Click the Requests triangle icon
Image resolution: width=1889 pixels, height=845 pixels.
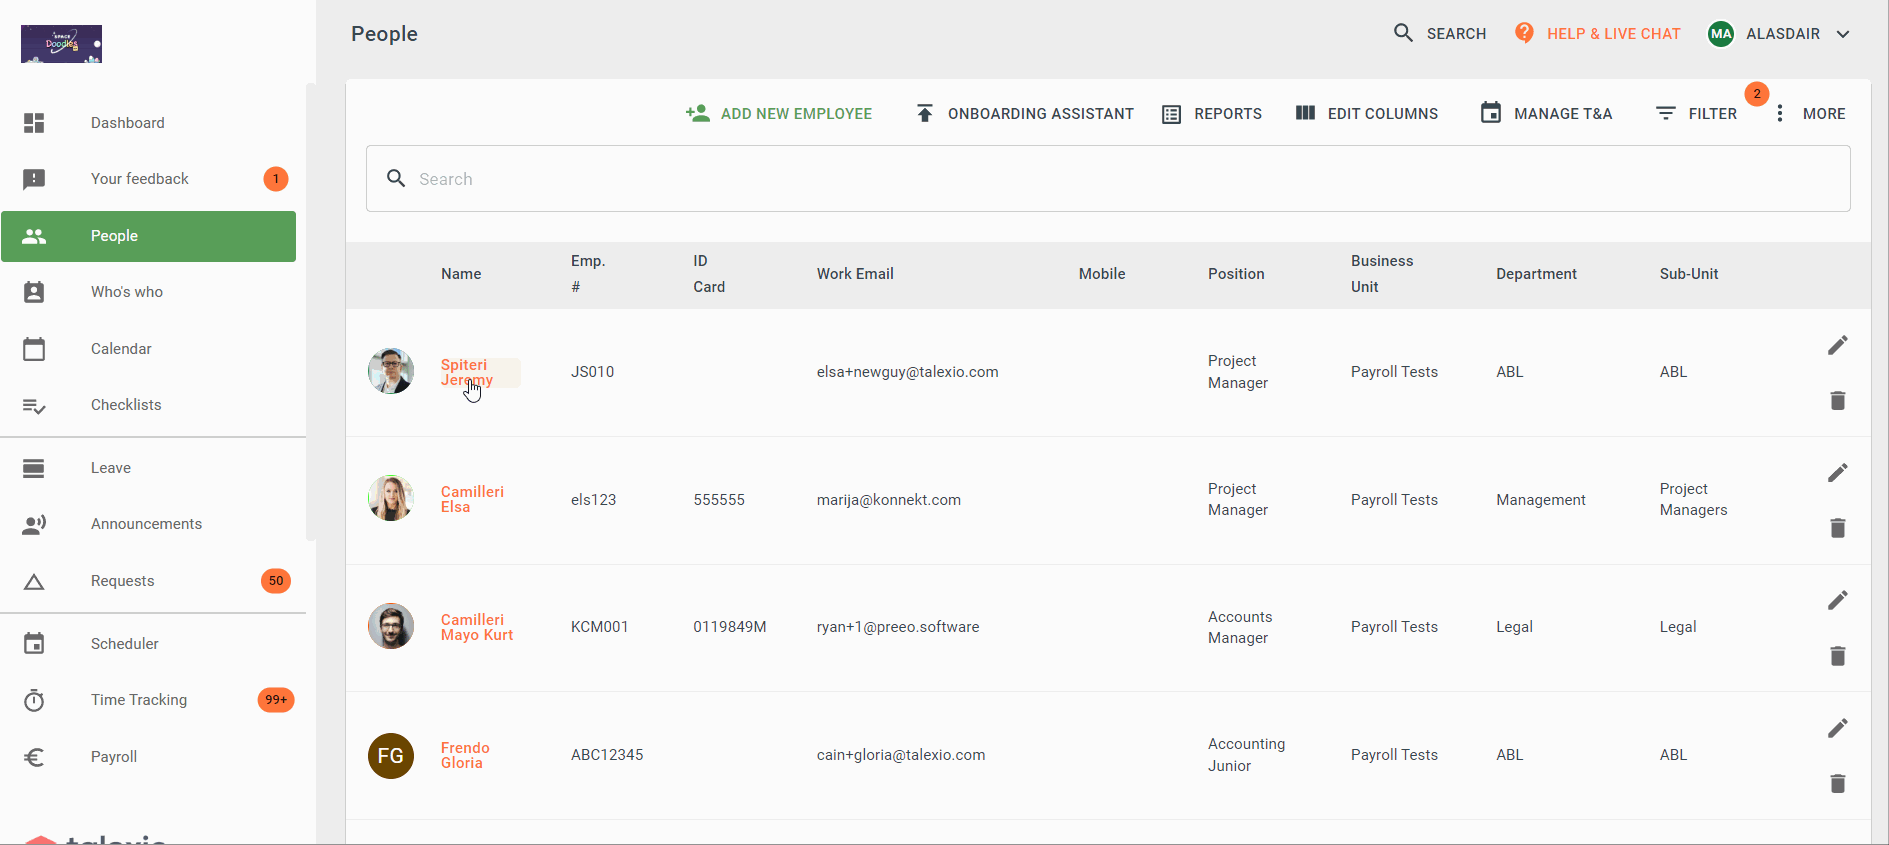click(34, 582)
